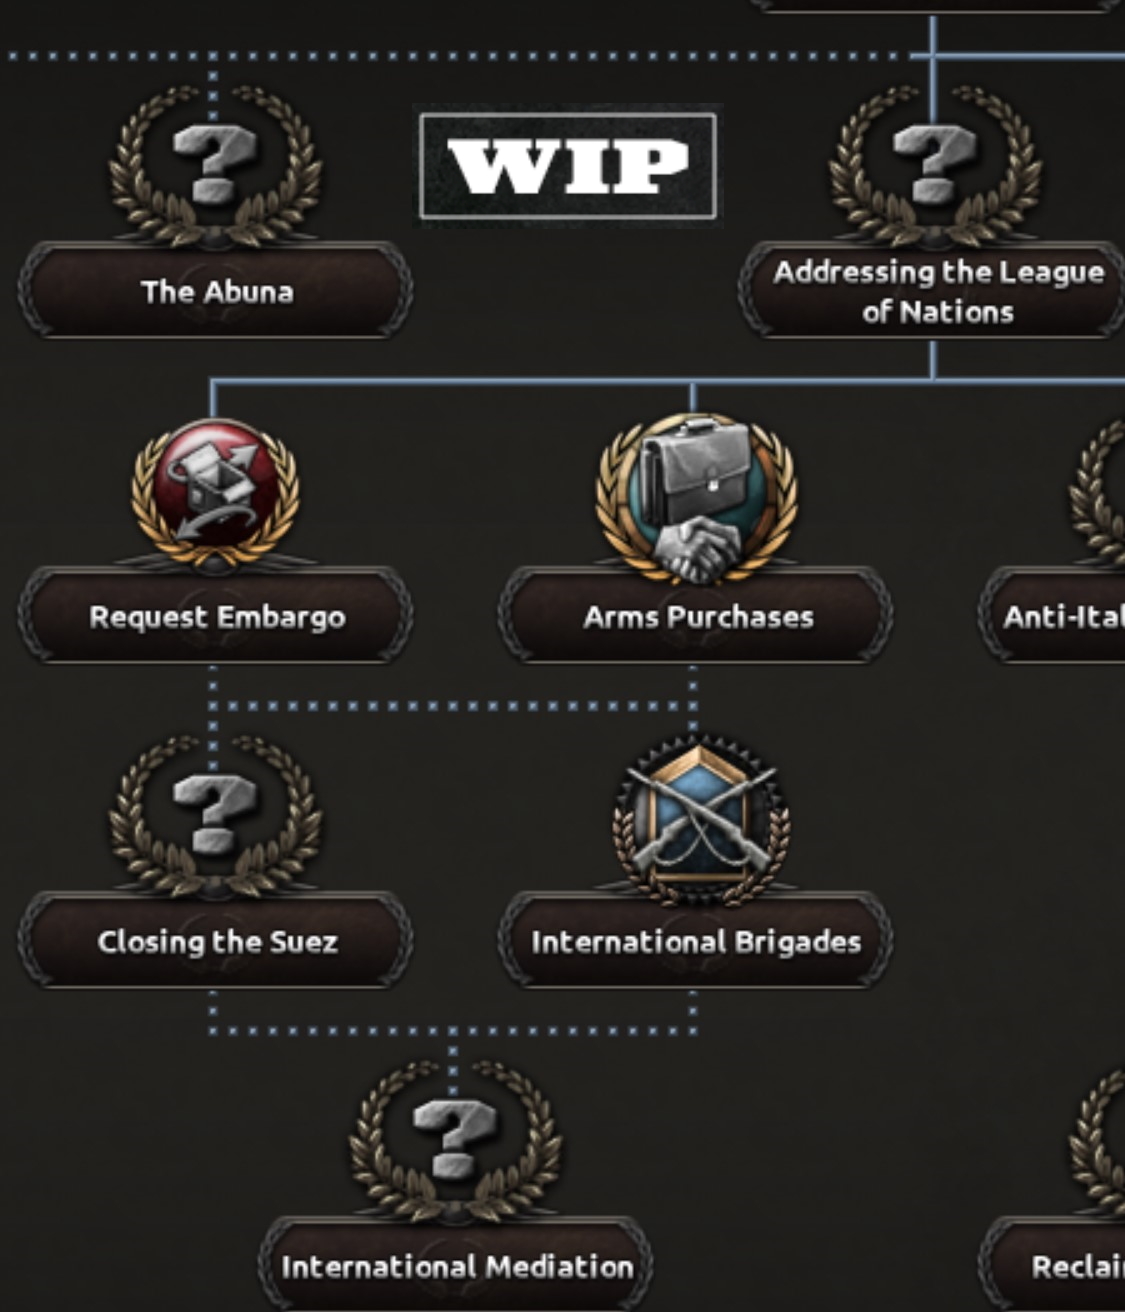Click the Request Embargo red shipping icon
Screen dimensions: 1125x1312
tap(215, 493)
